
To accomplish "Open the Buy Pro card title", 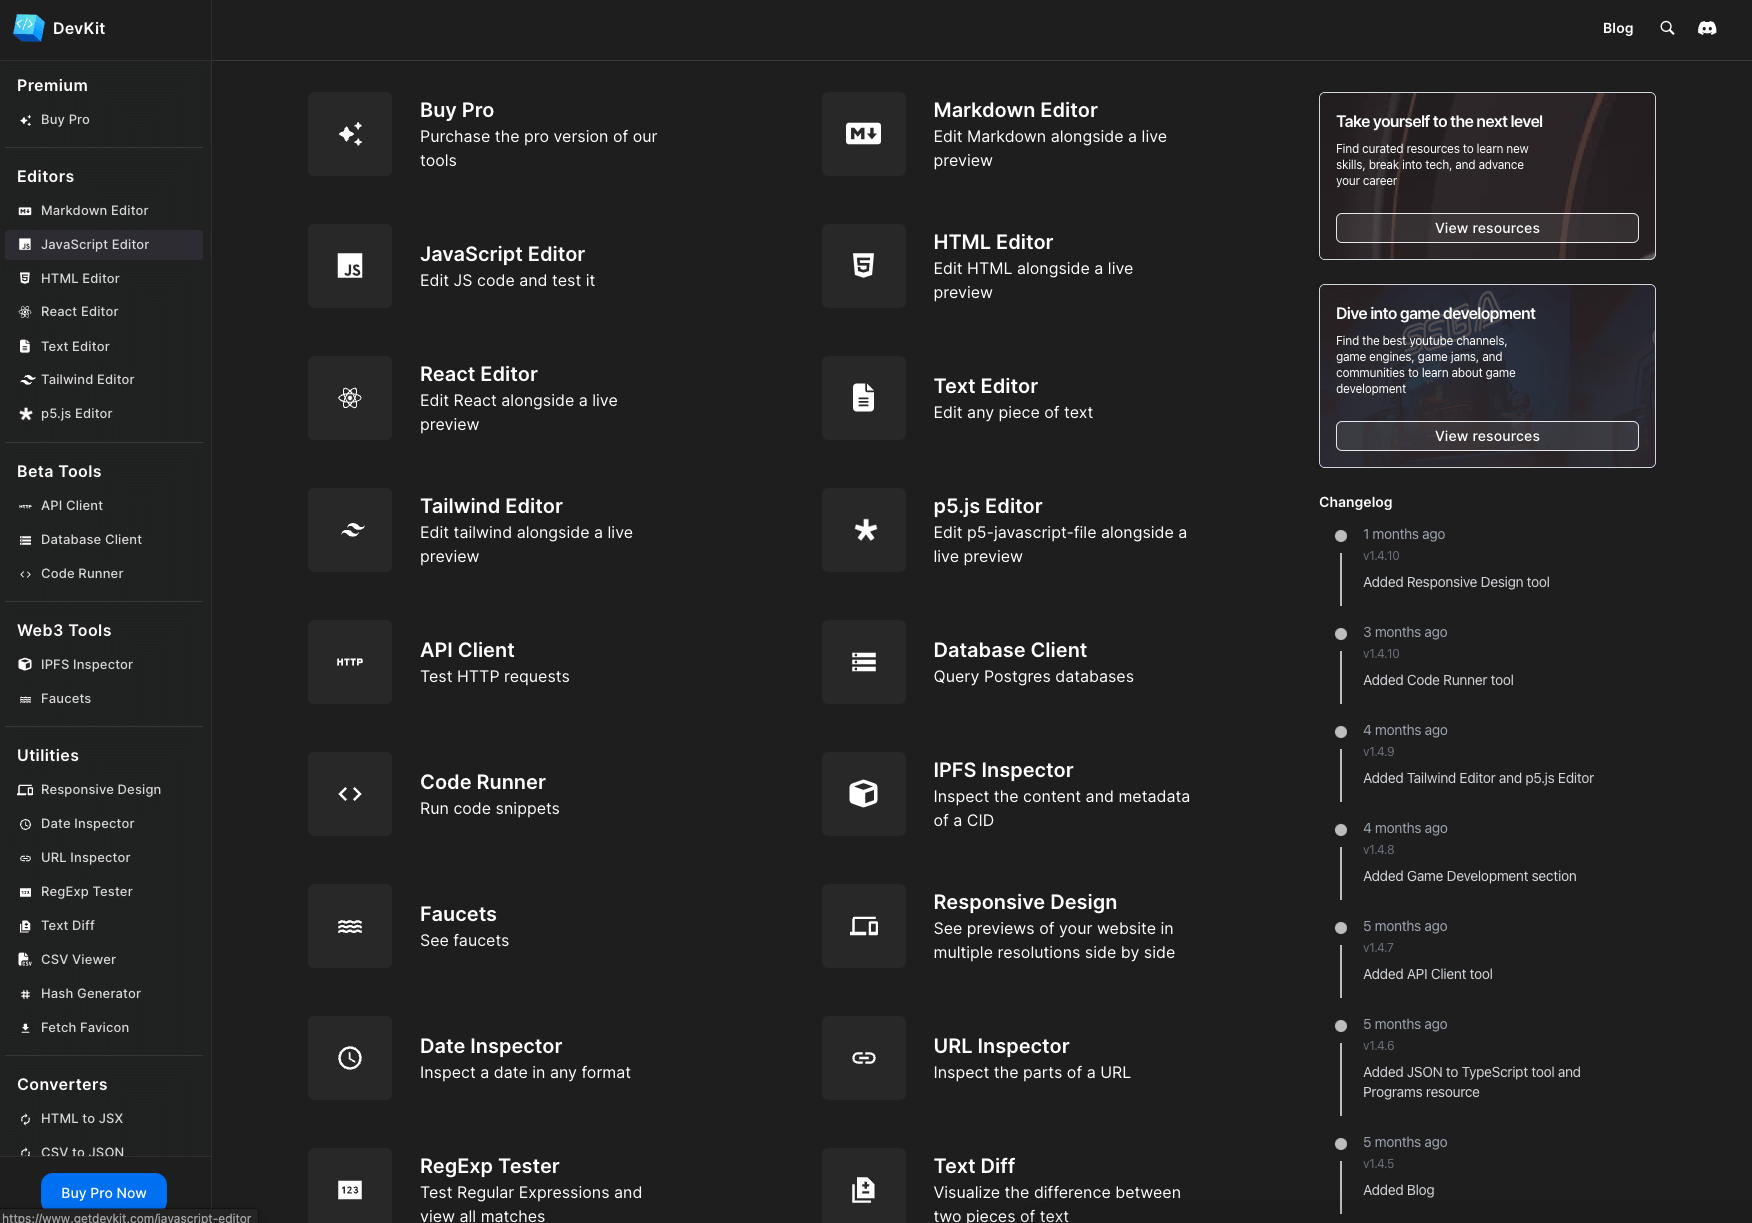I will [x=457, y=110].
